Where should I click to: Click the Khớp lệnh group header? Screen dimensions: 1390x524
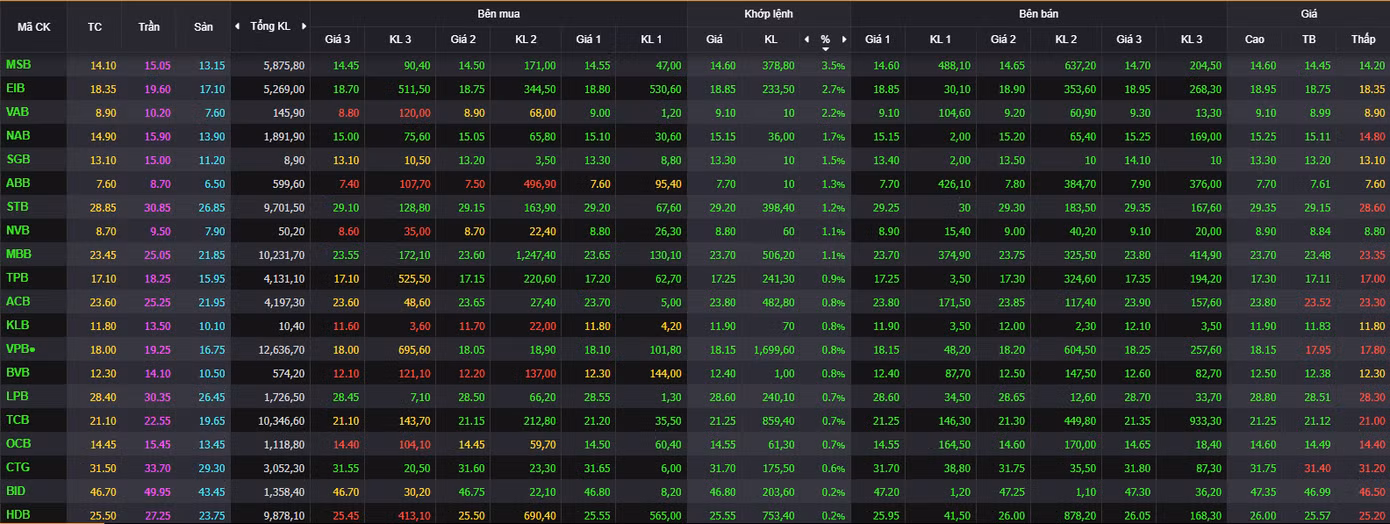768,14
